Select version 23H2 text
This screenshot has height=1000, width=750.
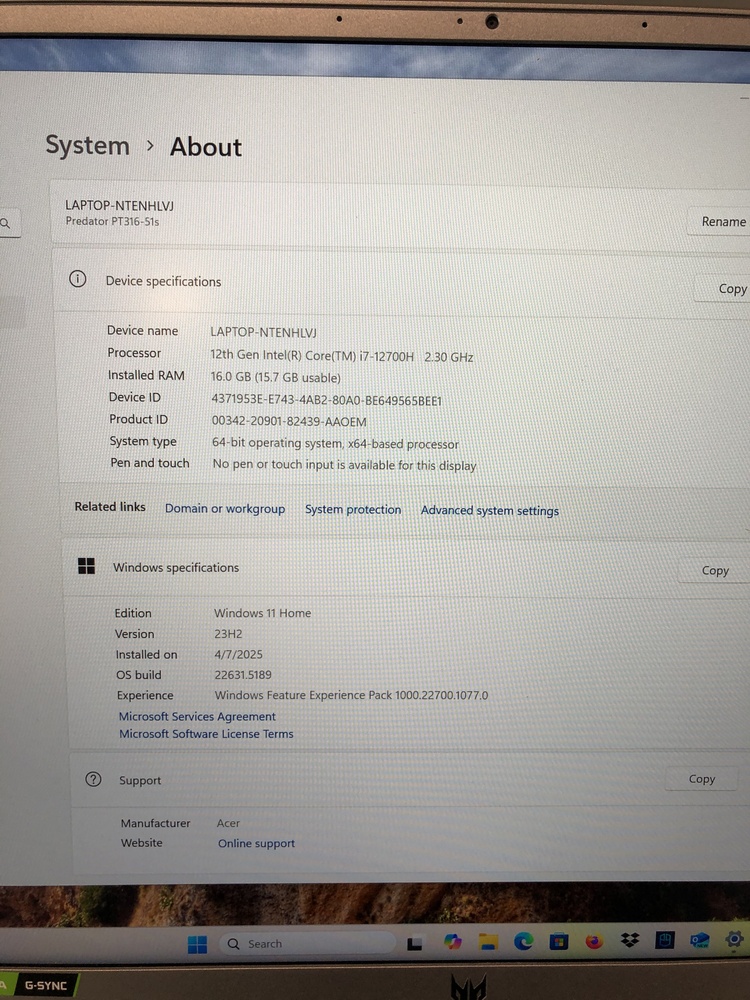coord(228,634)
